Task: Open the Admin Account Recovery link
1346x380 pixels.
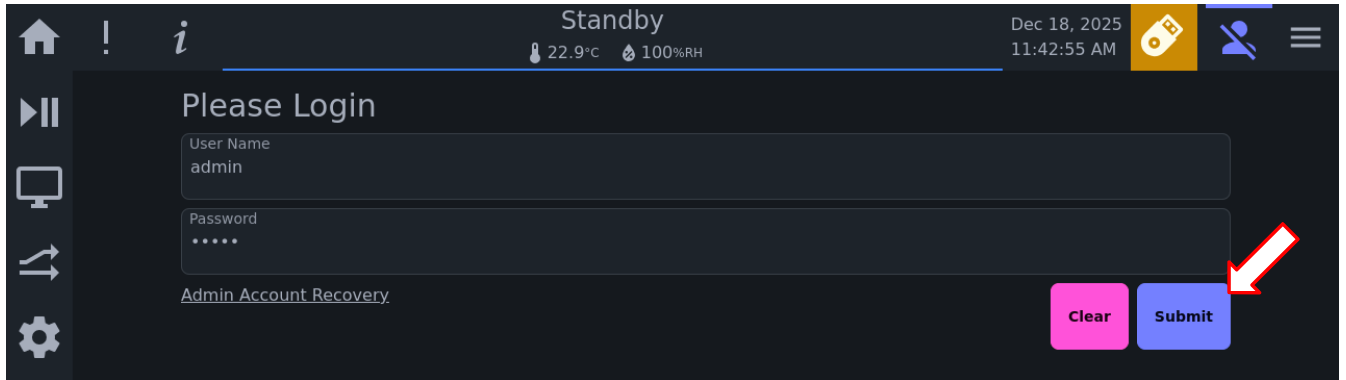Action: pos(285,295)
